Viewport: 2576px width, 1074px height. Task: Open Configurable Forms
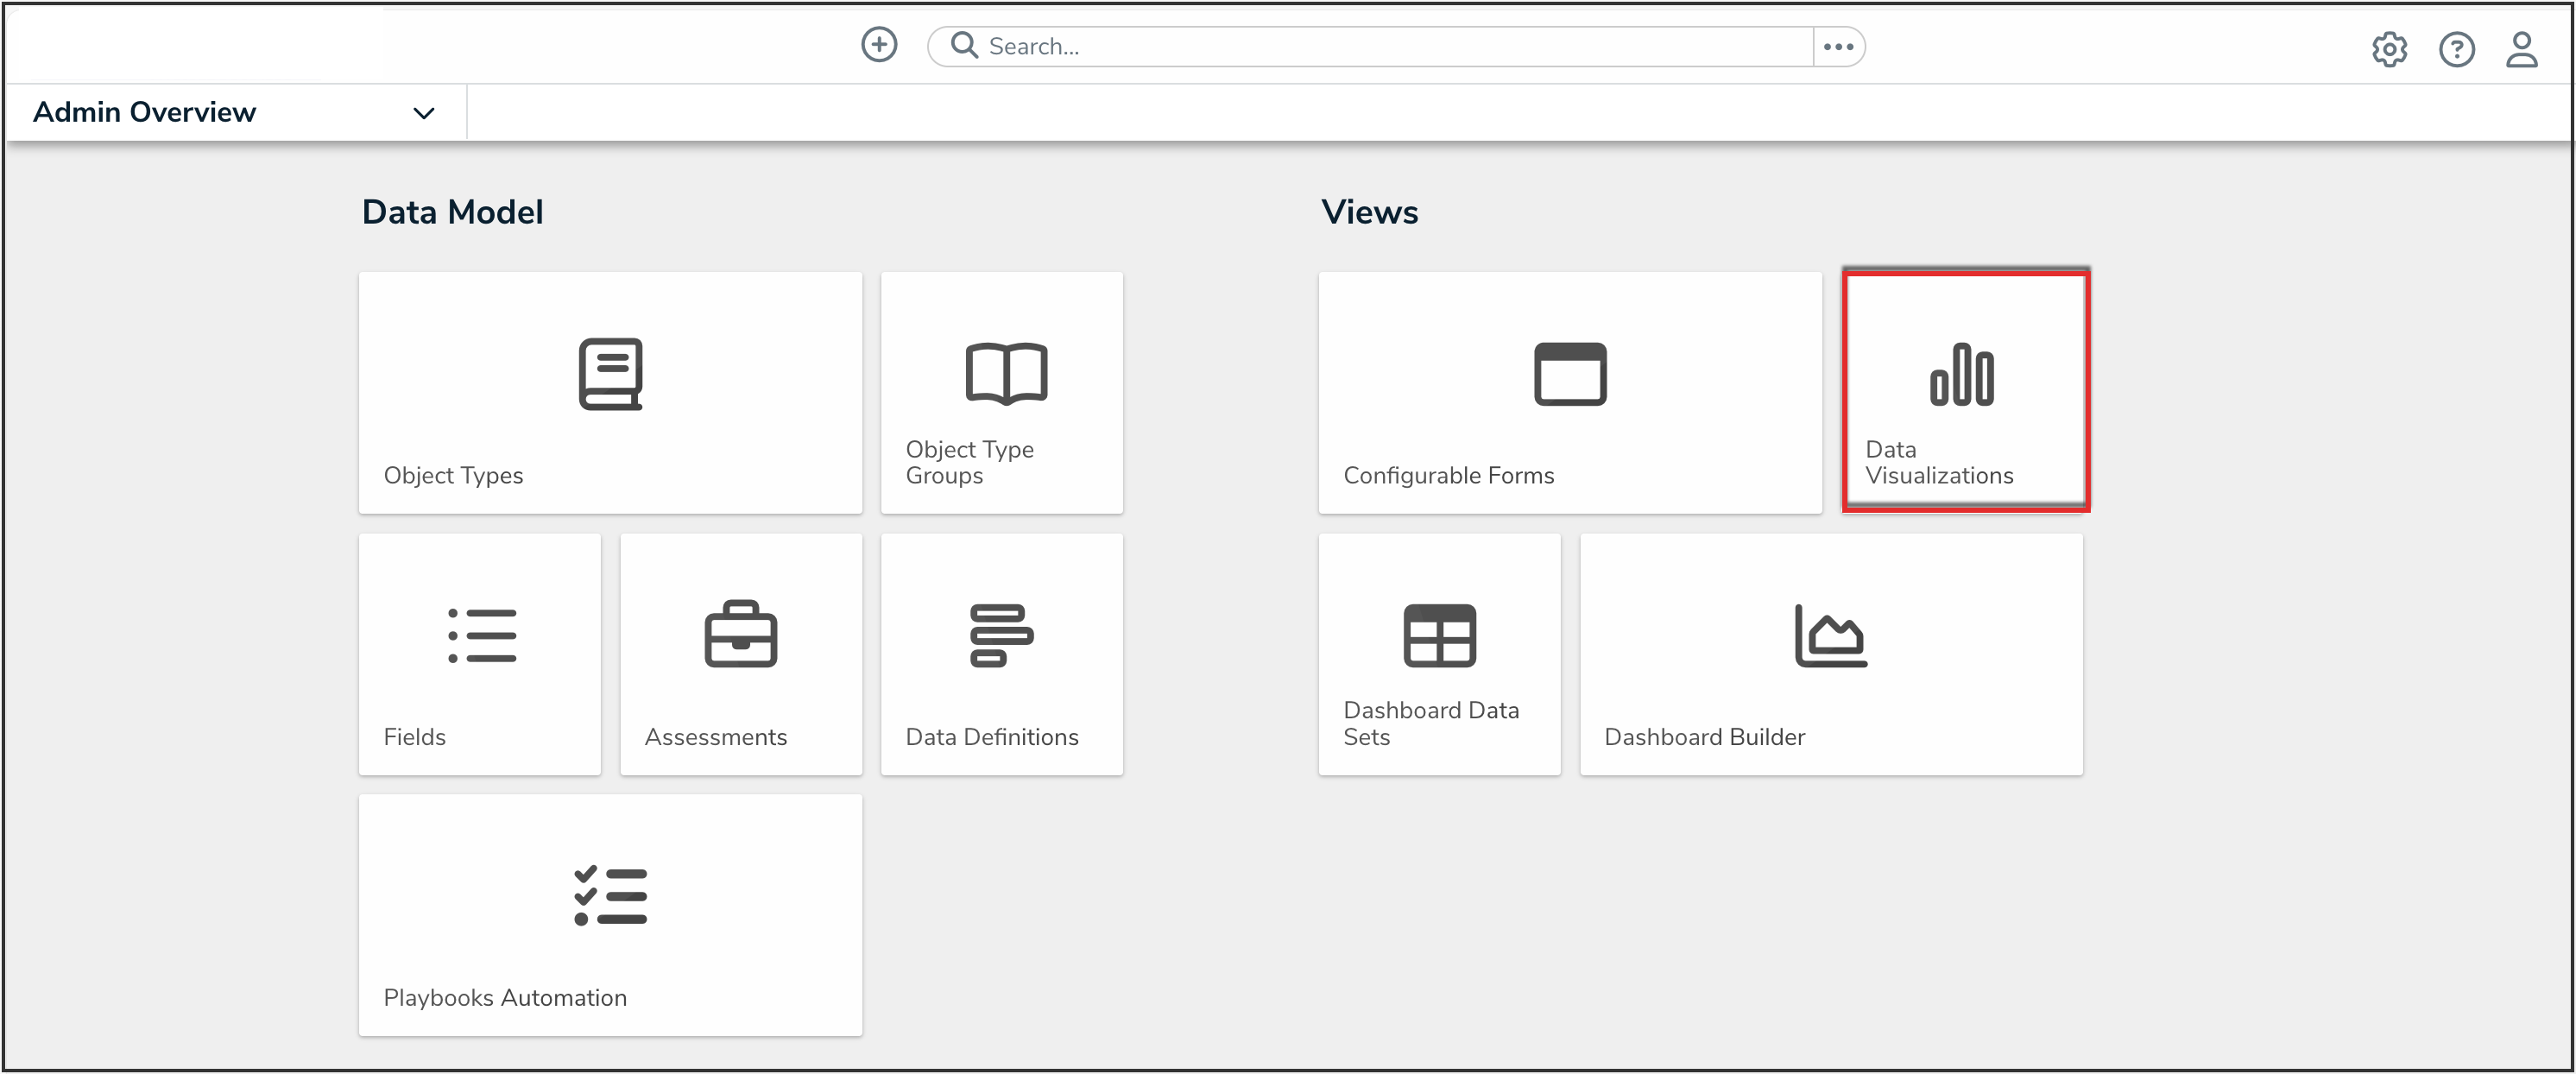1569,392
